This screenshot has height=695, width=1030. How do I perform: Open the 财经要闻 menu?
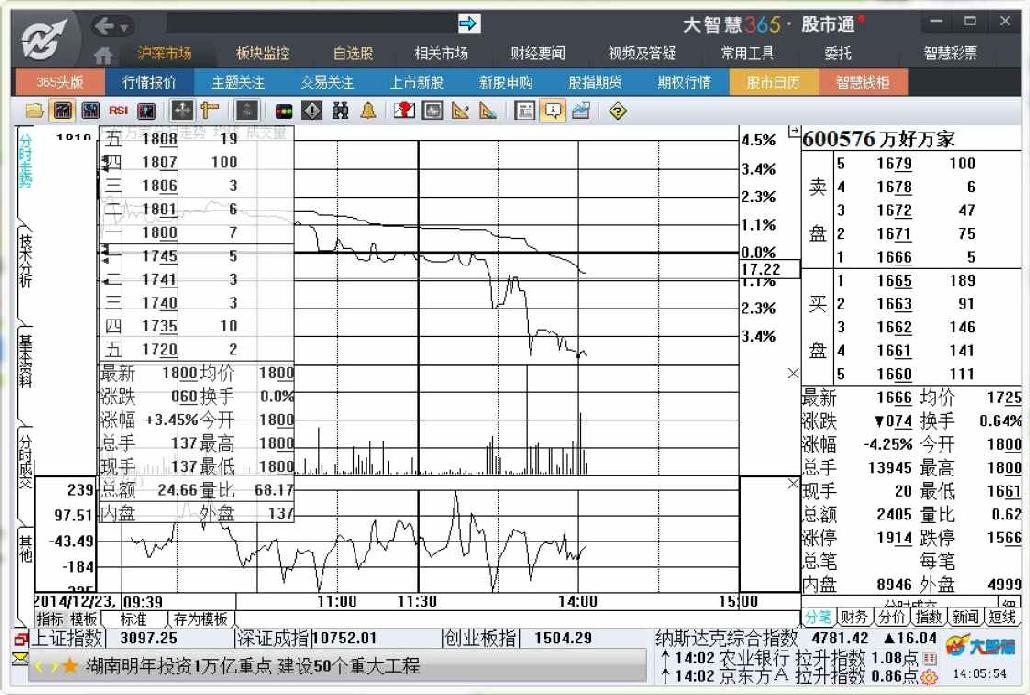tap(538, 53)
